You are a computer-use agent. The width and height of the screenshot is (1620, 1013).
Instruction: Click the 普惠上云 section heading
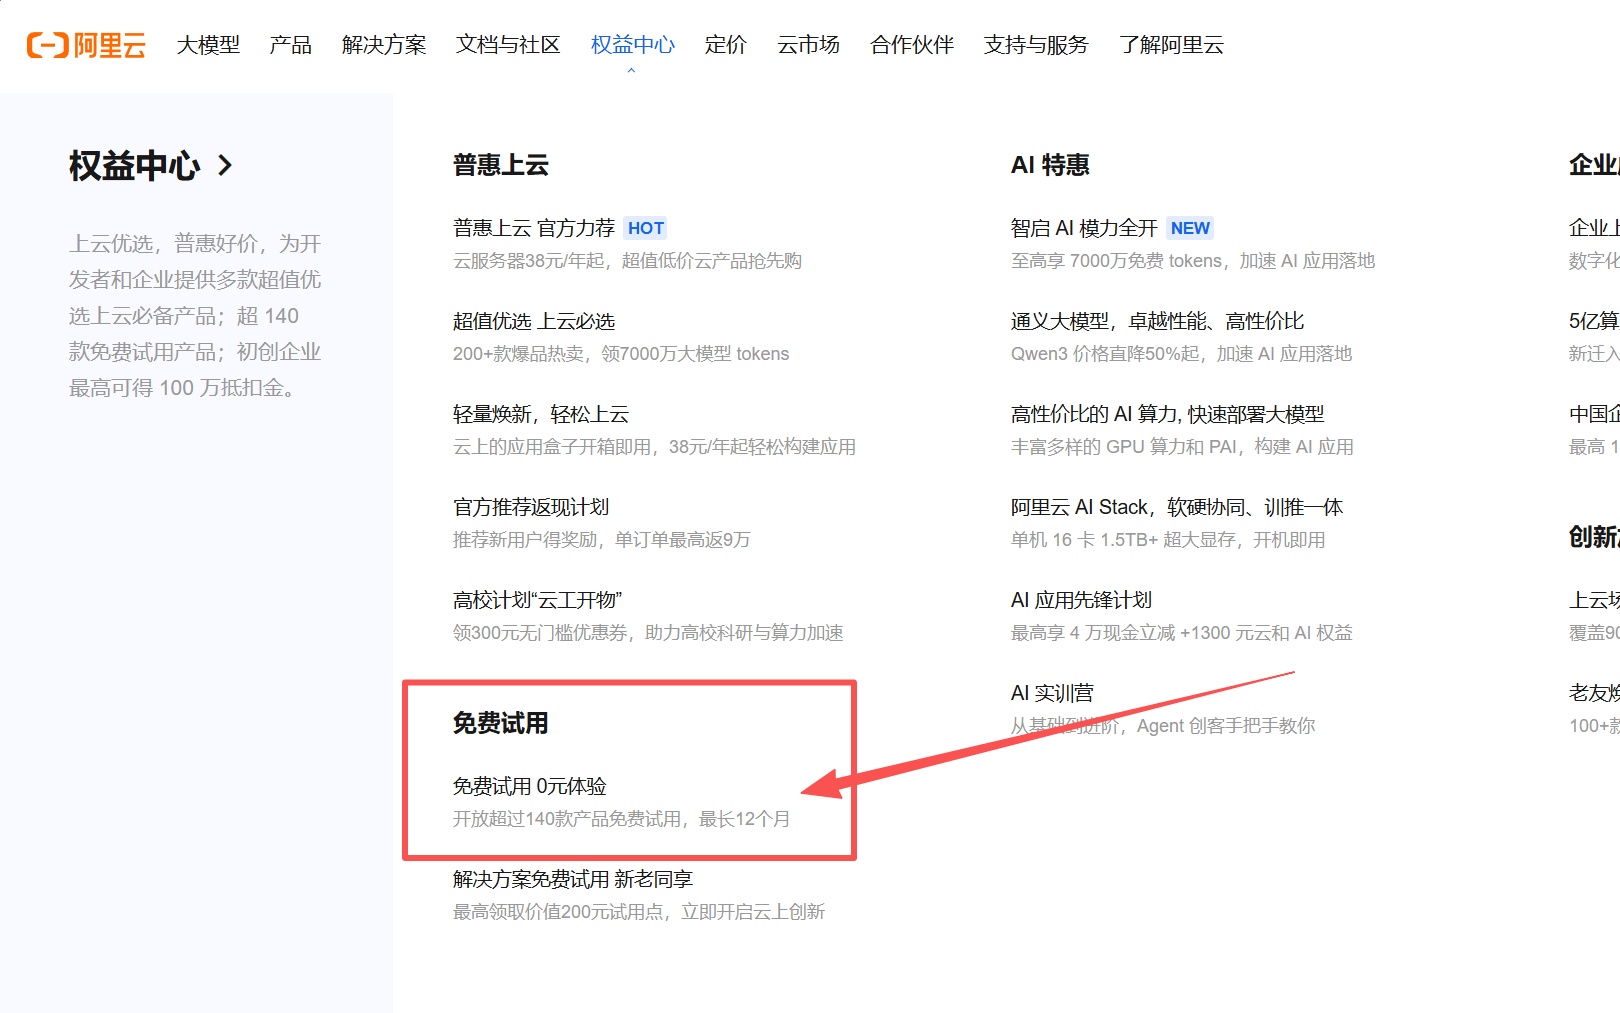(501, 165)
